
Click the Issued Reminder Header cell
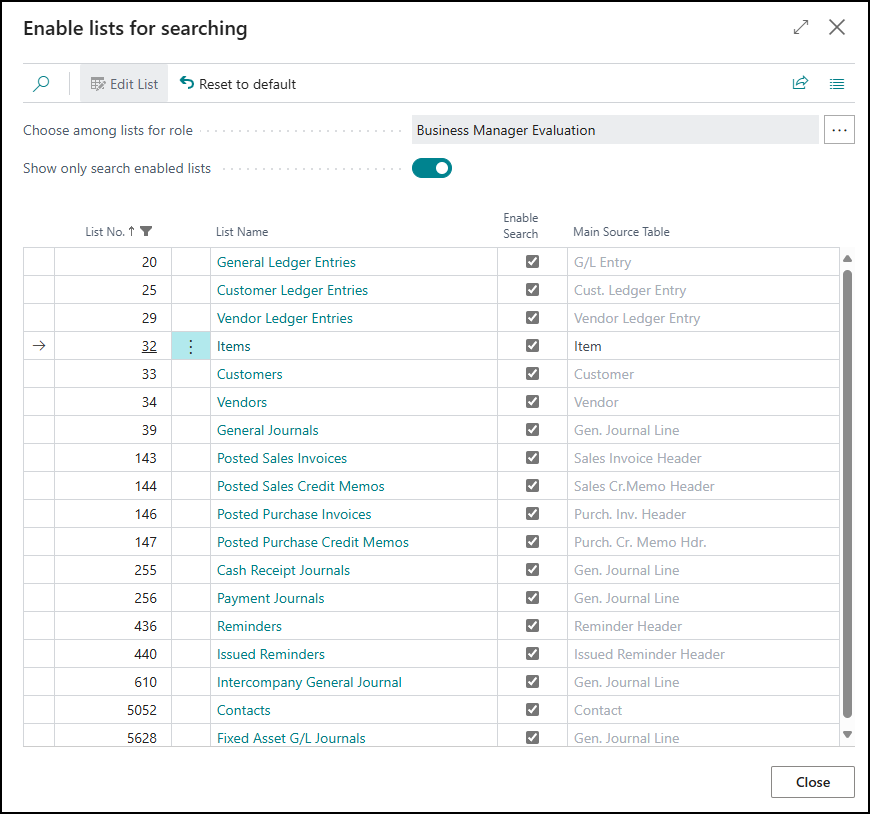pyautogui.click(x=703, y=654)
